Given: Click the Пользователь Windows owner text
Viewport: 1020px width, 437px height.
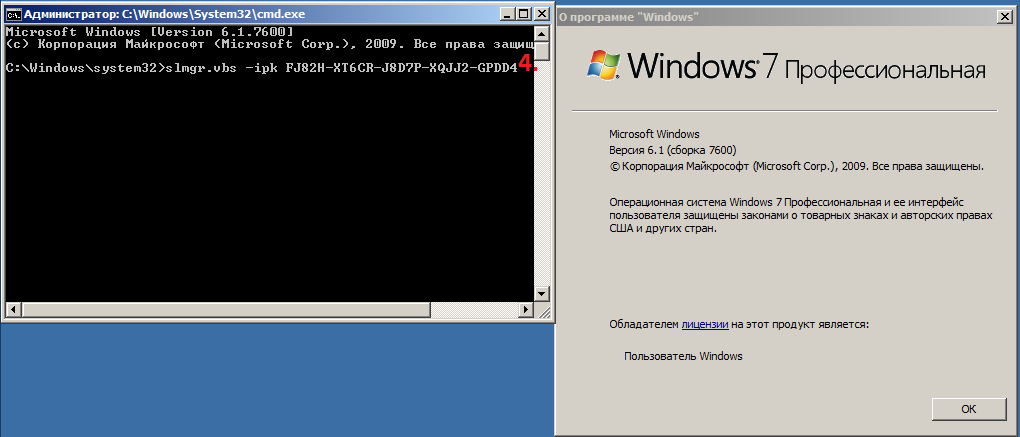Looking at the screenshot, I should (683, 356).
